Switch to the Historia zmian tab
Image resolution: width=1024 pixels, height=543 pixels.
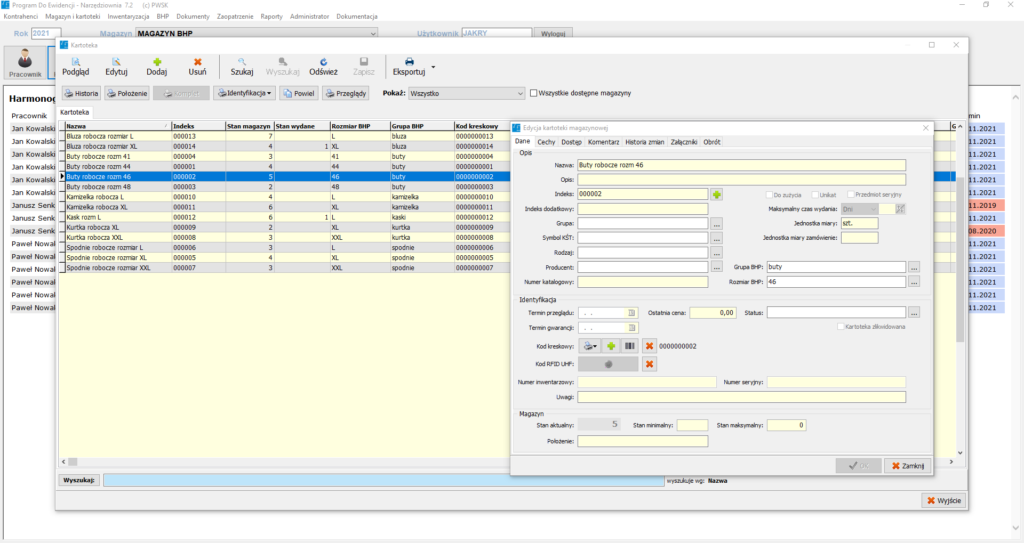[644, 142]
